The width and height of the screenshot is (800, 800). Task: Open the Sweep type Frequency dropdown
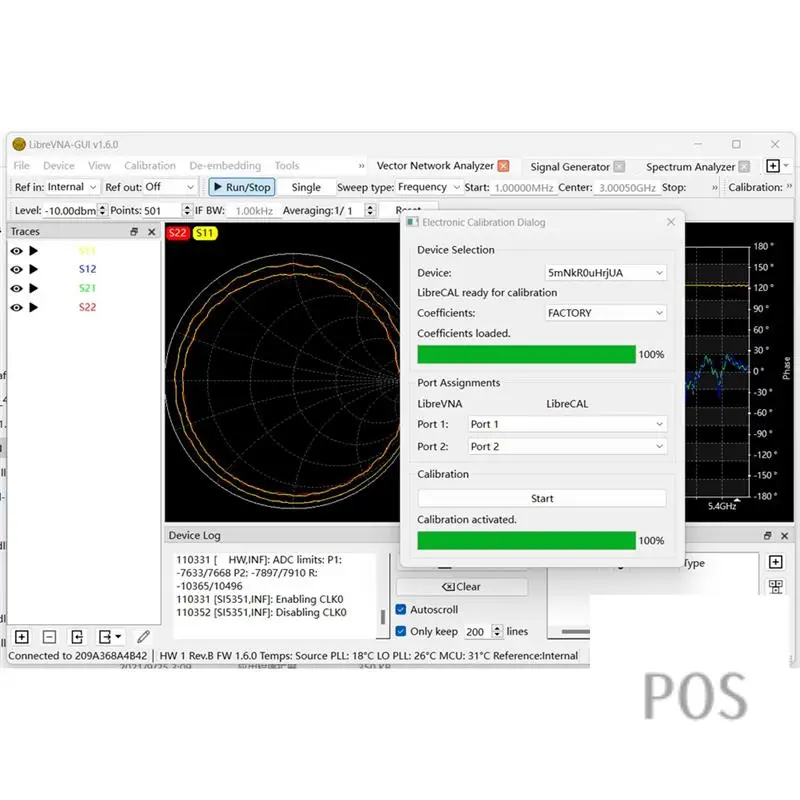tap(429, 187)
